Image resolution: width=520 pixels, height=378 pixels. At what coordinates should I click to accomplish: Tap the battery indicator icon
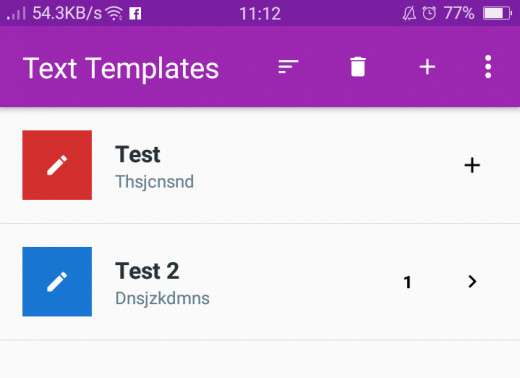point(497,14)
